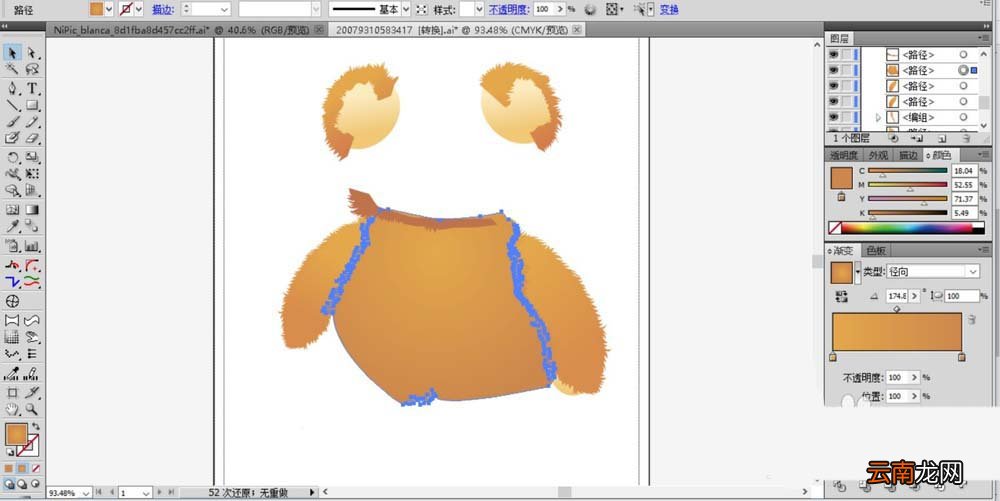Click the M value field 52.55

click(x=964, y=185)
